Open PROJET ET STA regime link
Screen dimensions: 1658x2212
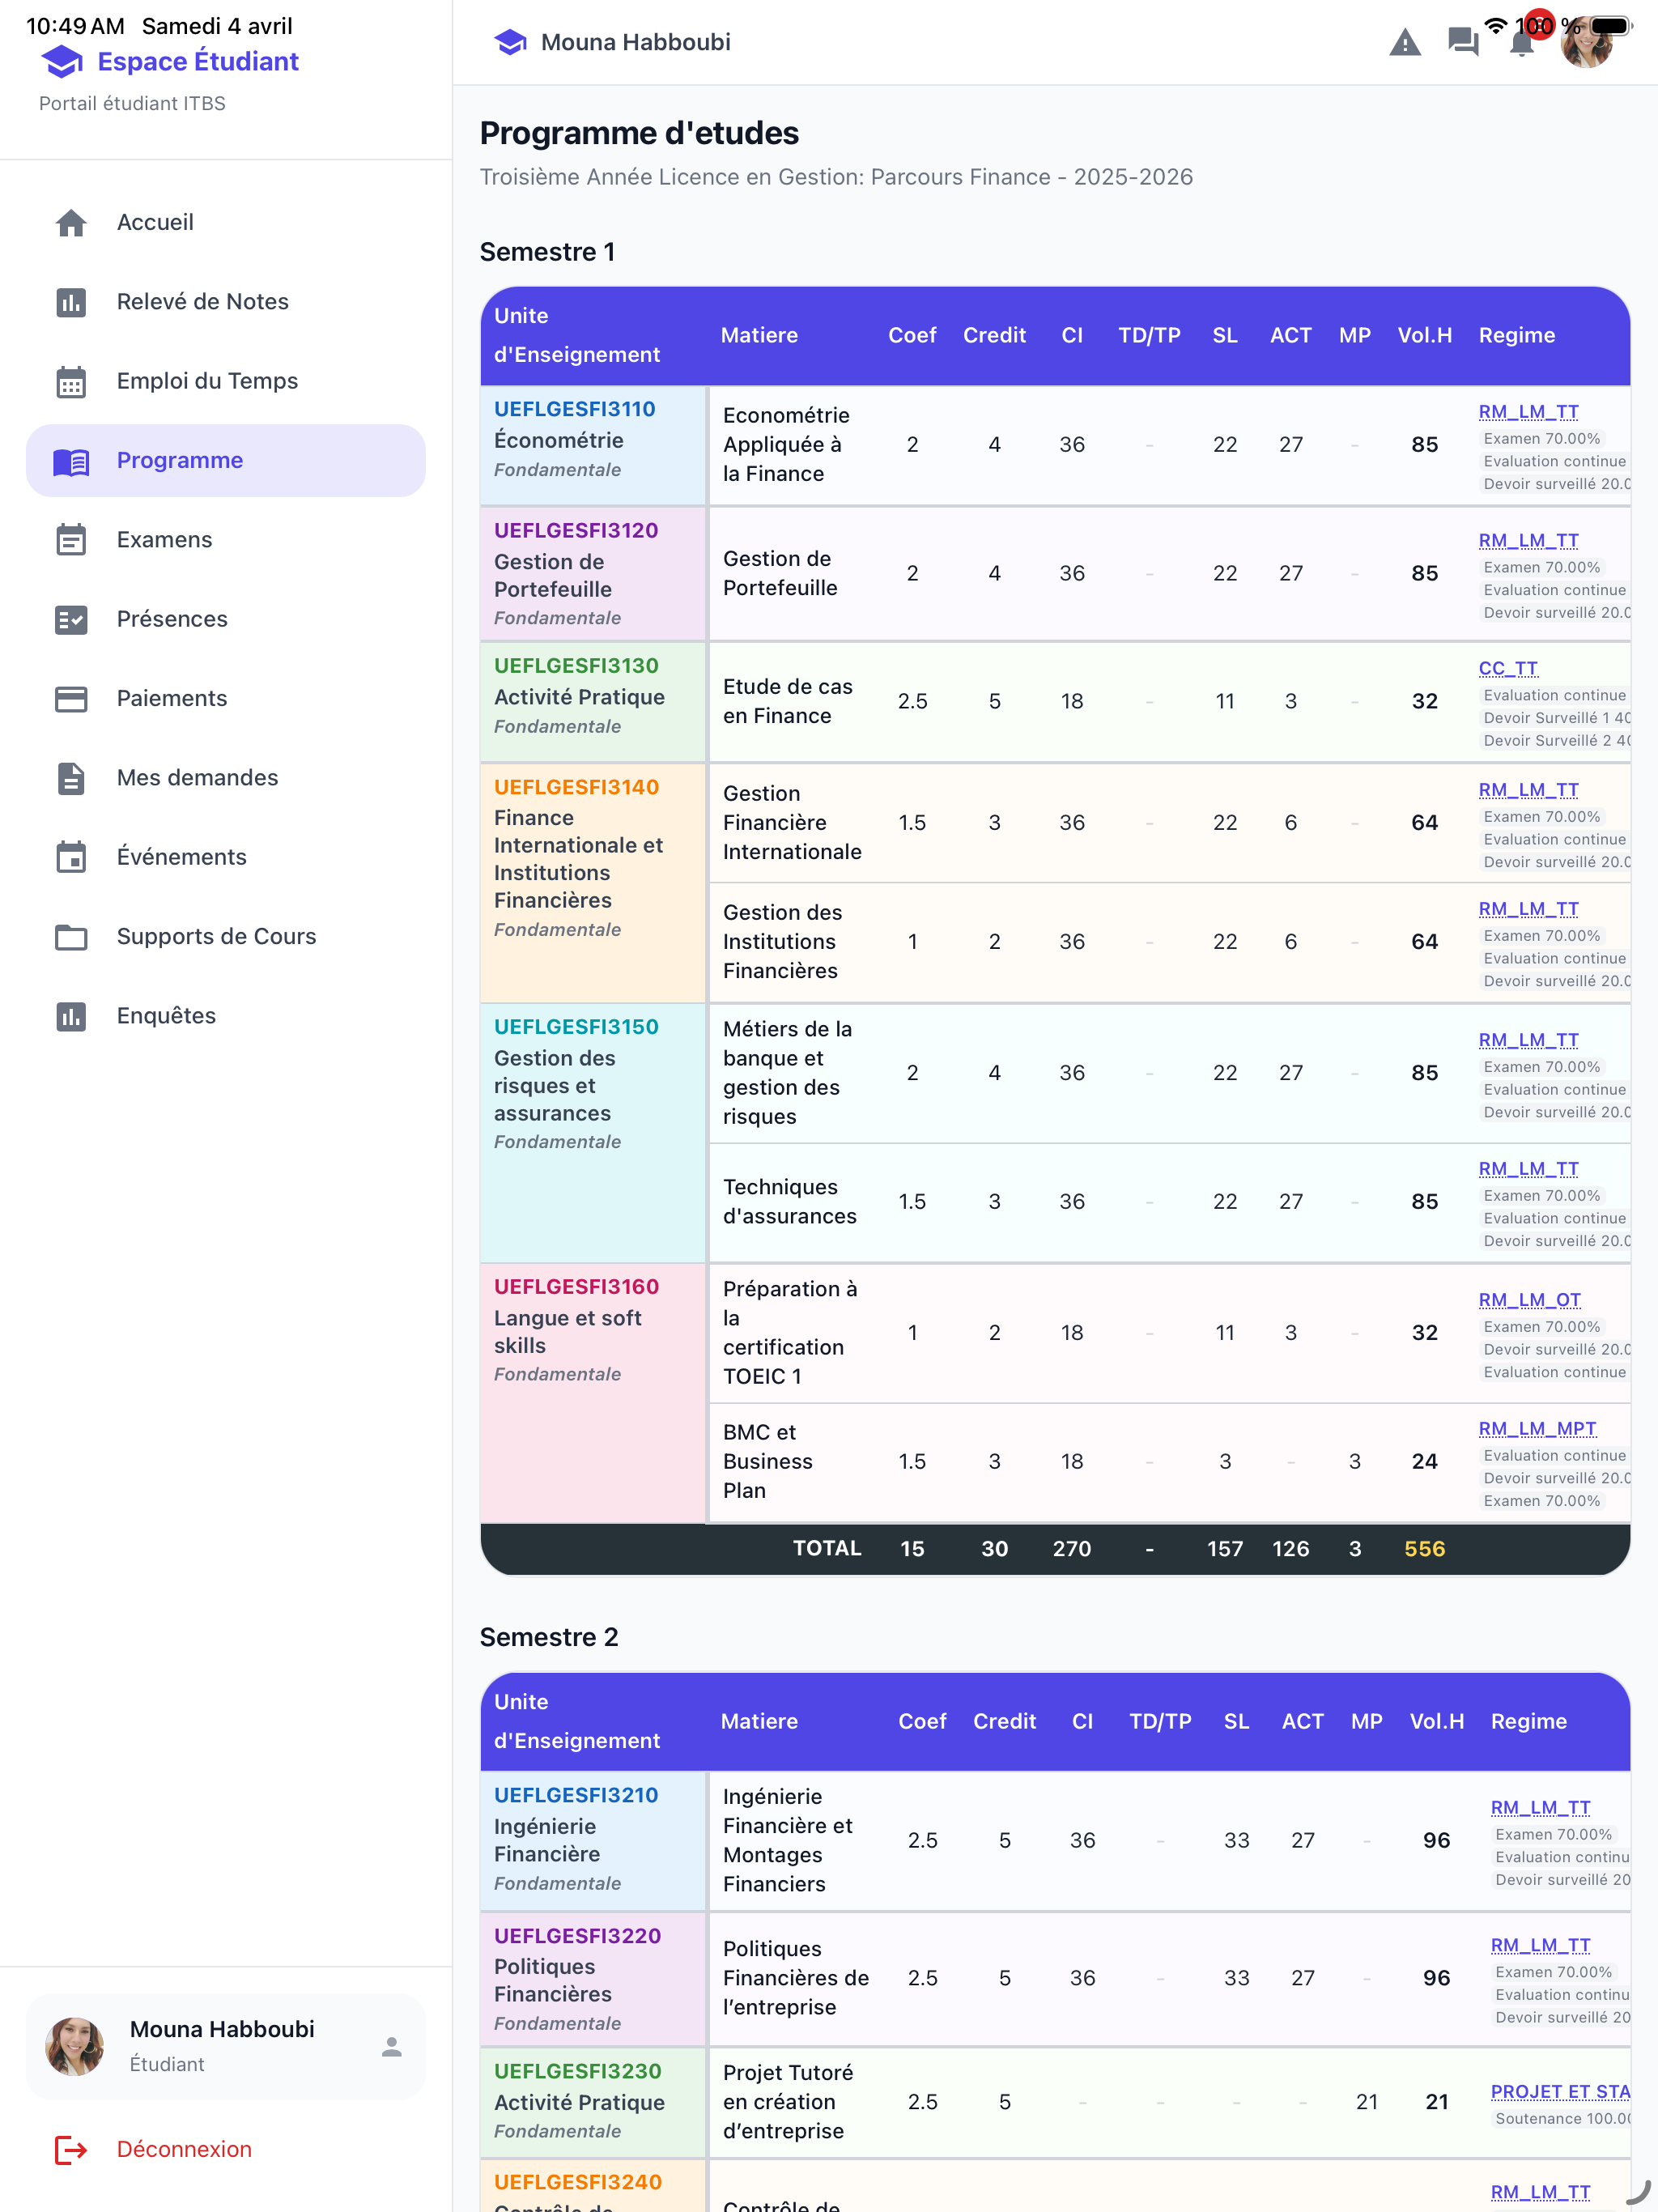pyautogui.click(x=1560, y=2092)
